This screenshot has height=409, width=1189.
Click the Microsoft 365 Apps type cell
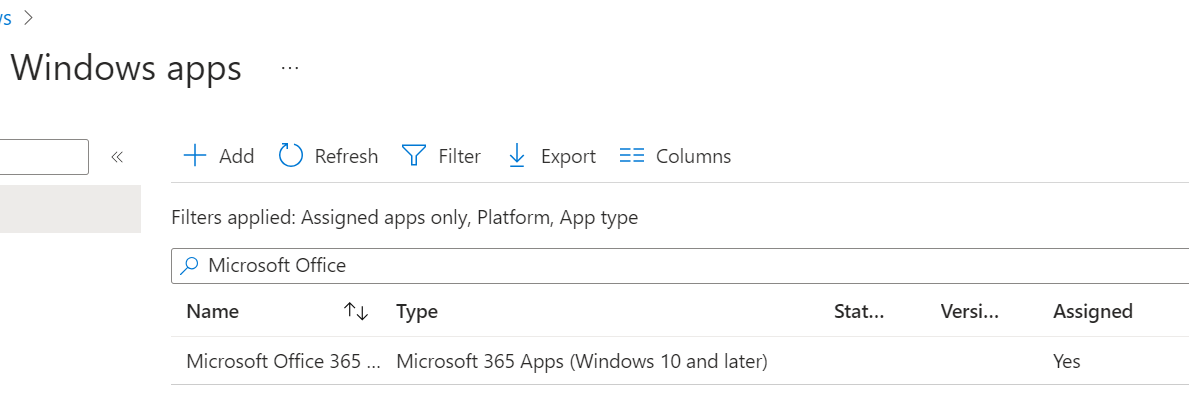pos(582,361)
